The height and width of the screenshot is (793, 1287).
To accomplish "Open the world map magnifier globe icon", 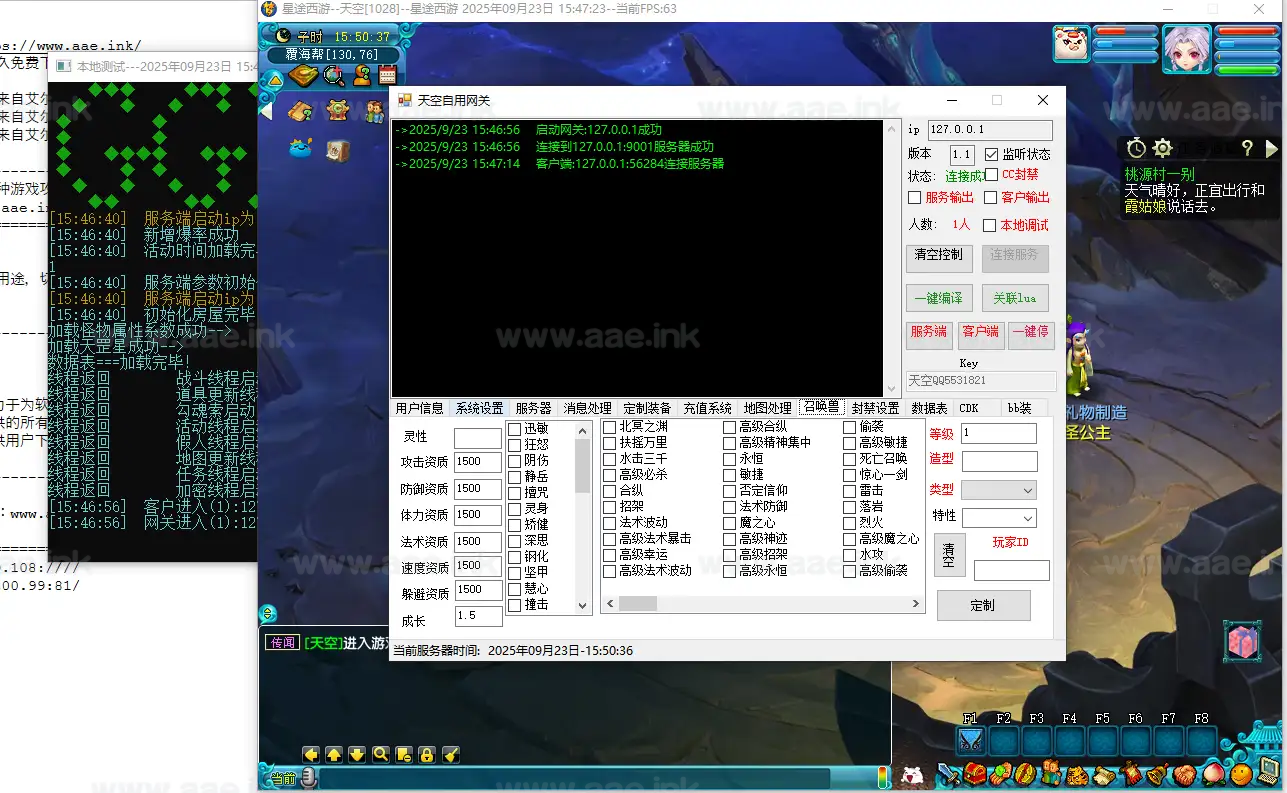I will 333,75.
